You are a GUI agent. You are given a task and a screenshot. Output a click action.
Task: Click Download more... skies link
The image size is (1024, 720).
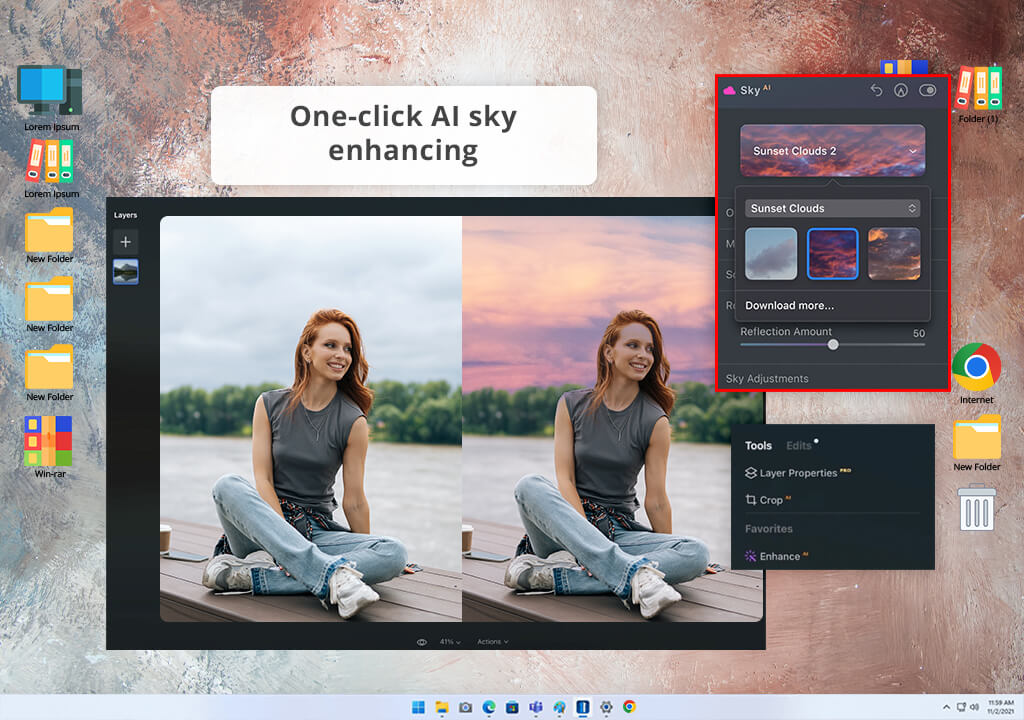point(790,305)
